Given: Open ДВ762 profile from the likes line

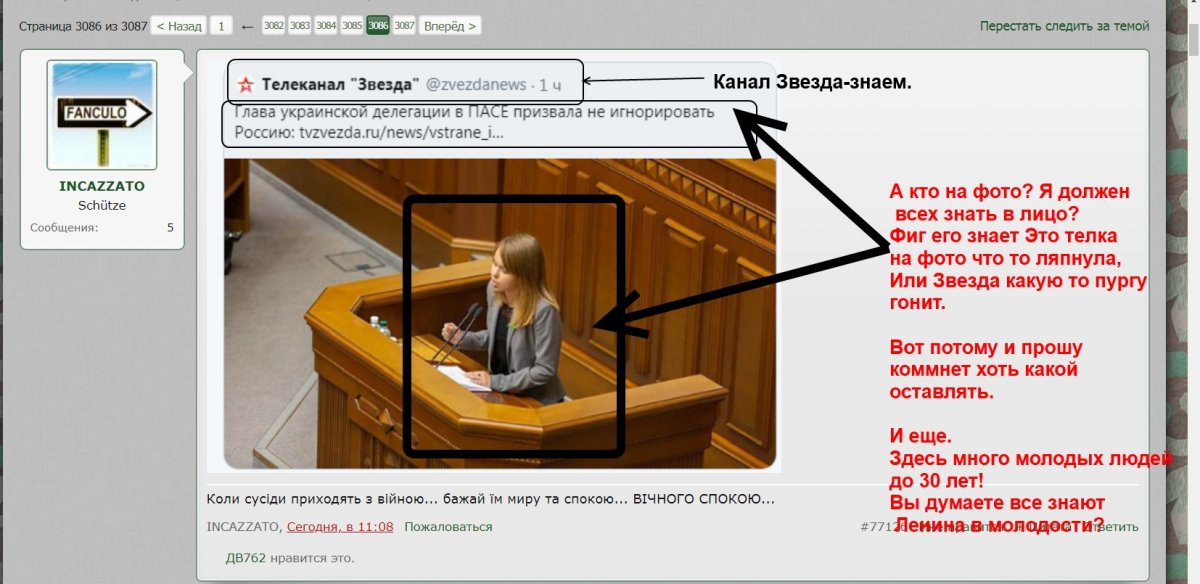Looking at the screenshot, I should [245, 557].
